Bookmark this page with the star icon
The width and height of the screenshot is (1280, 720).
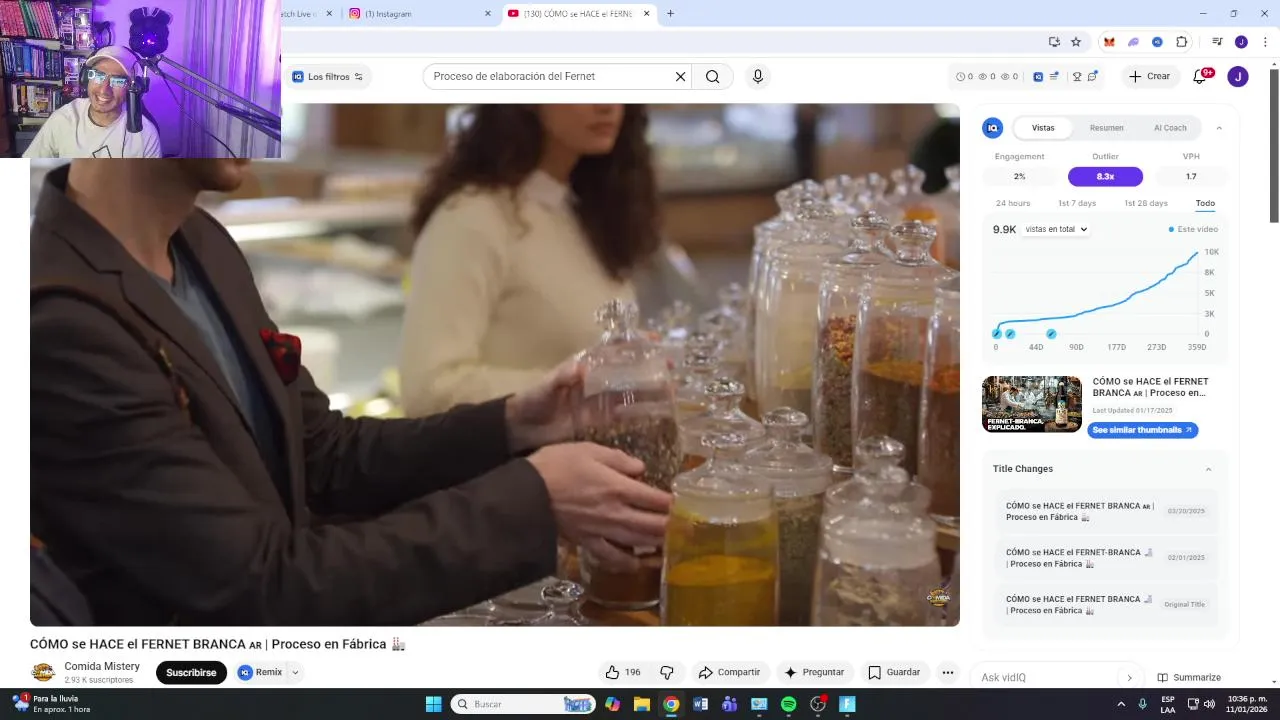1076,42
